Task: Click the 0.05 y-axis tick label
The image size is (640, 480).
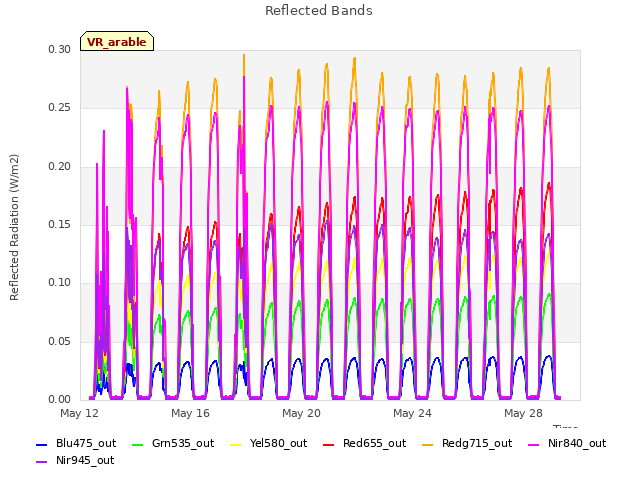Action: [60, 341]
